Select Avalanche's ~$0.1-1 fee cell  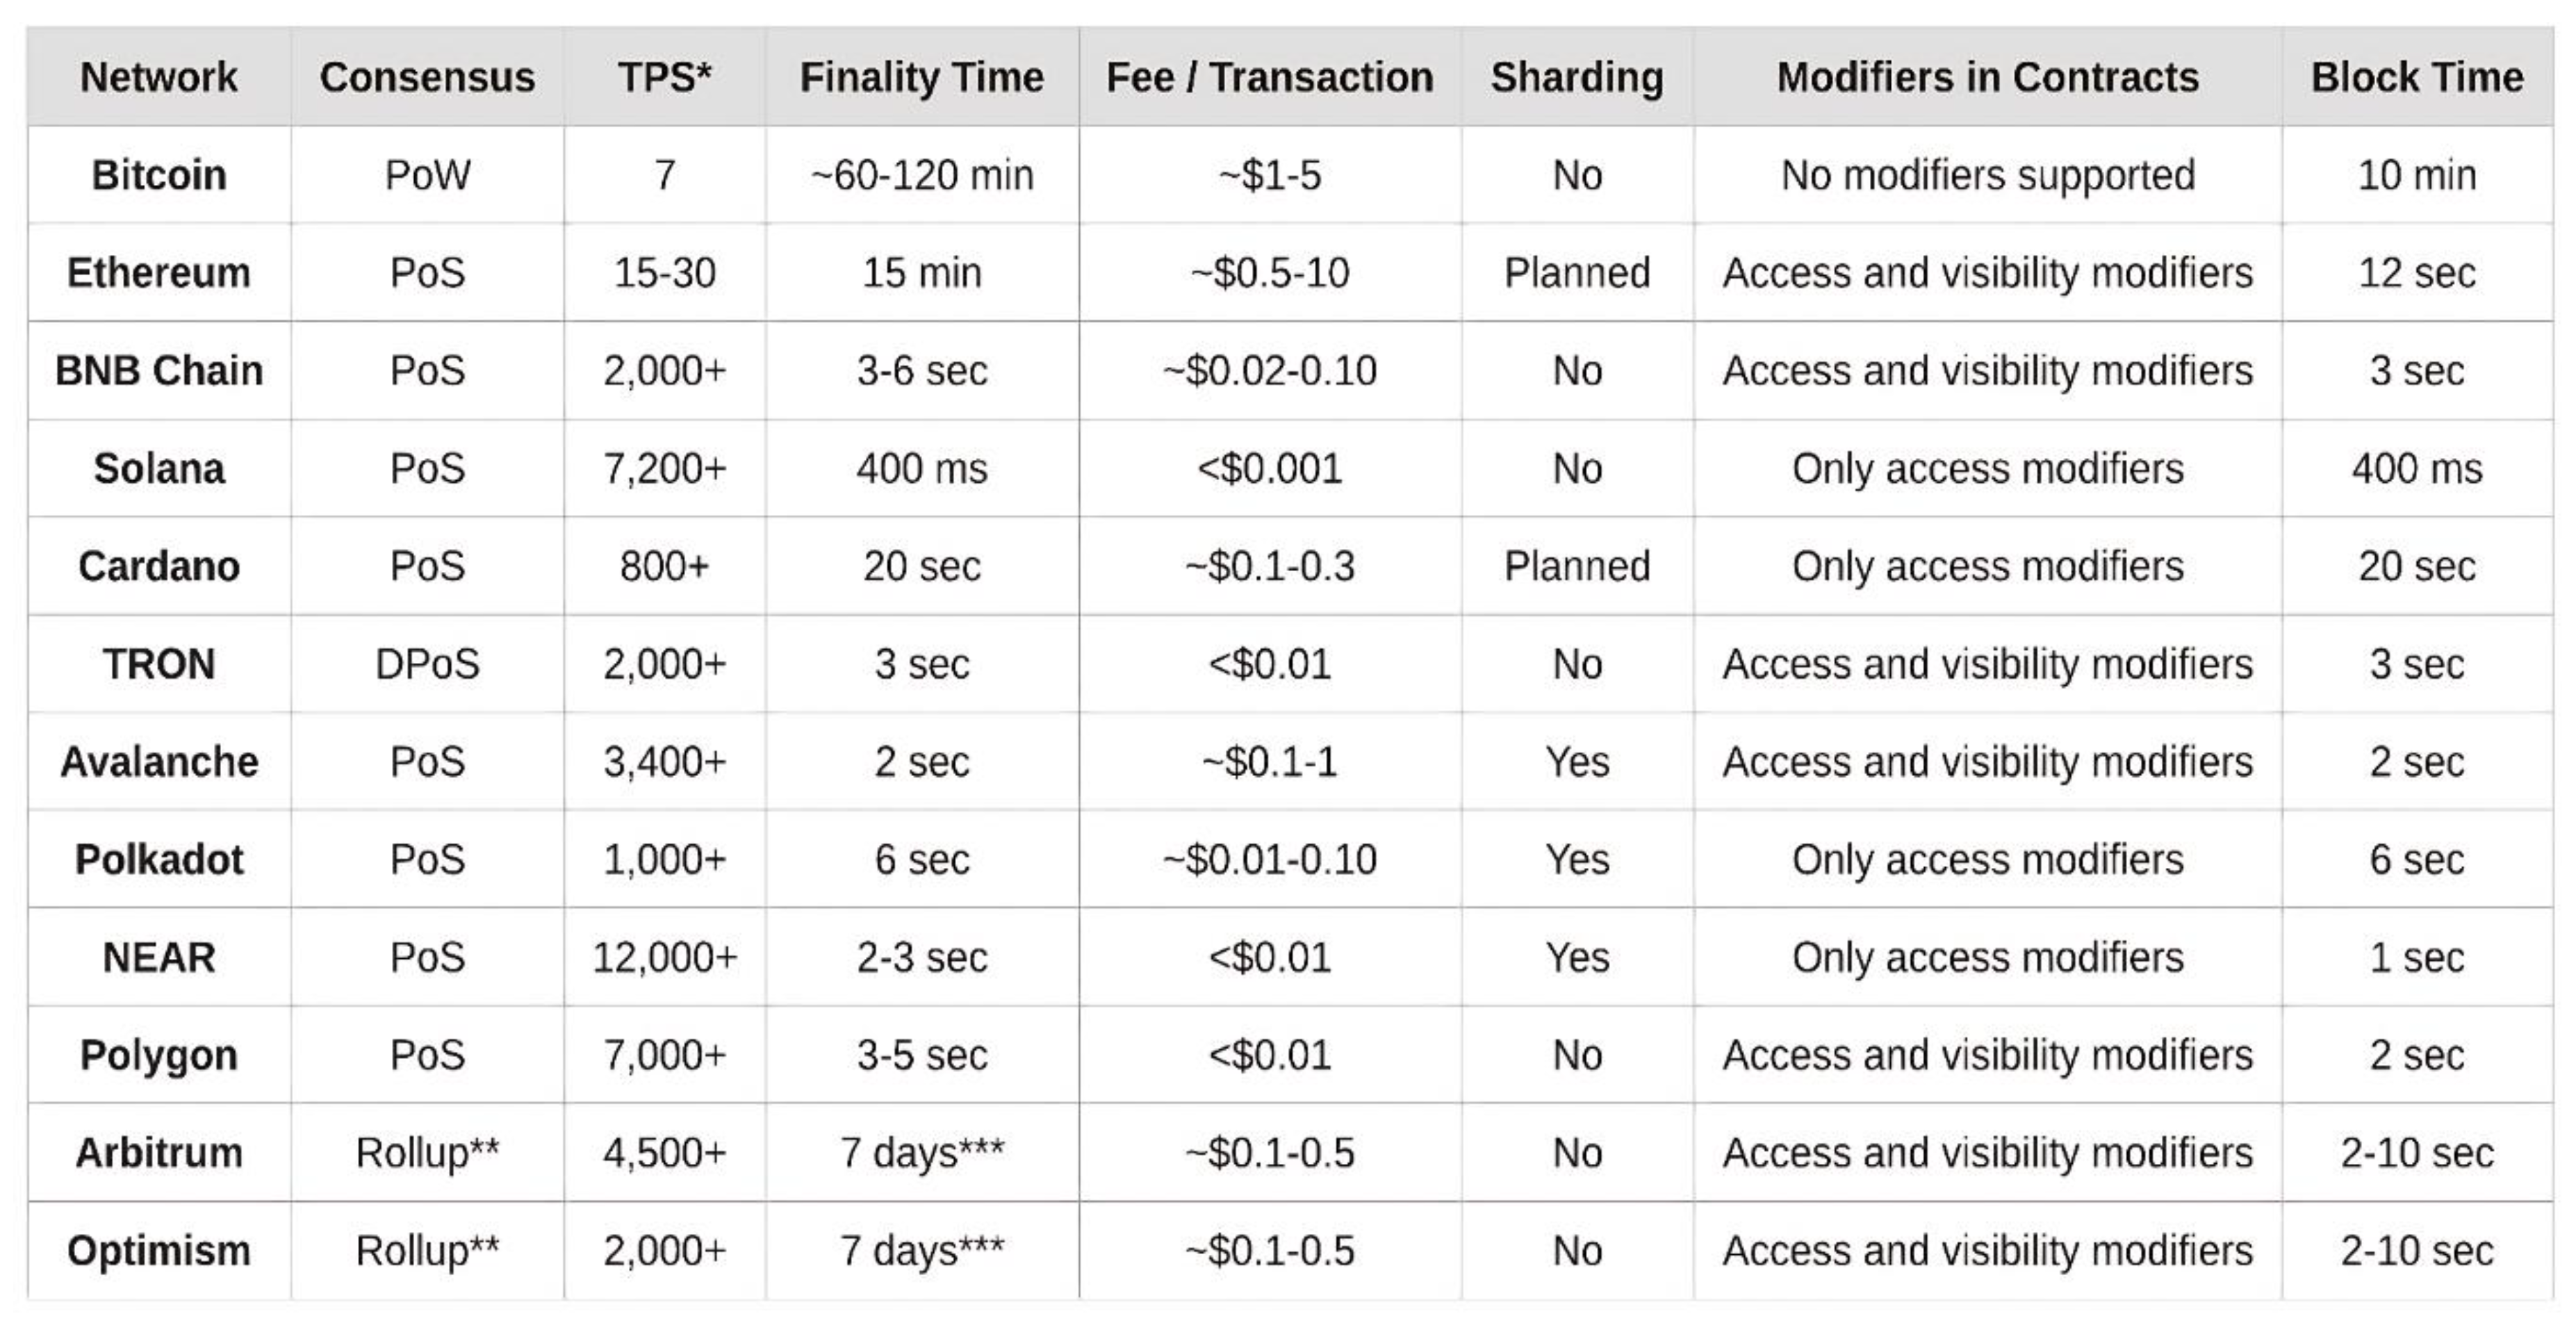point(1270,763)
